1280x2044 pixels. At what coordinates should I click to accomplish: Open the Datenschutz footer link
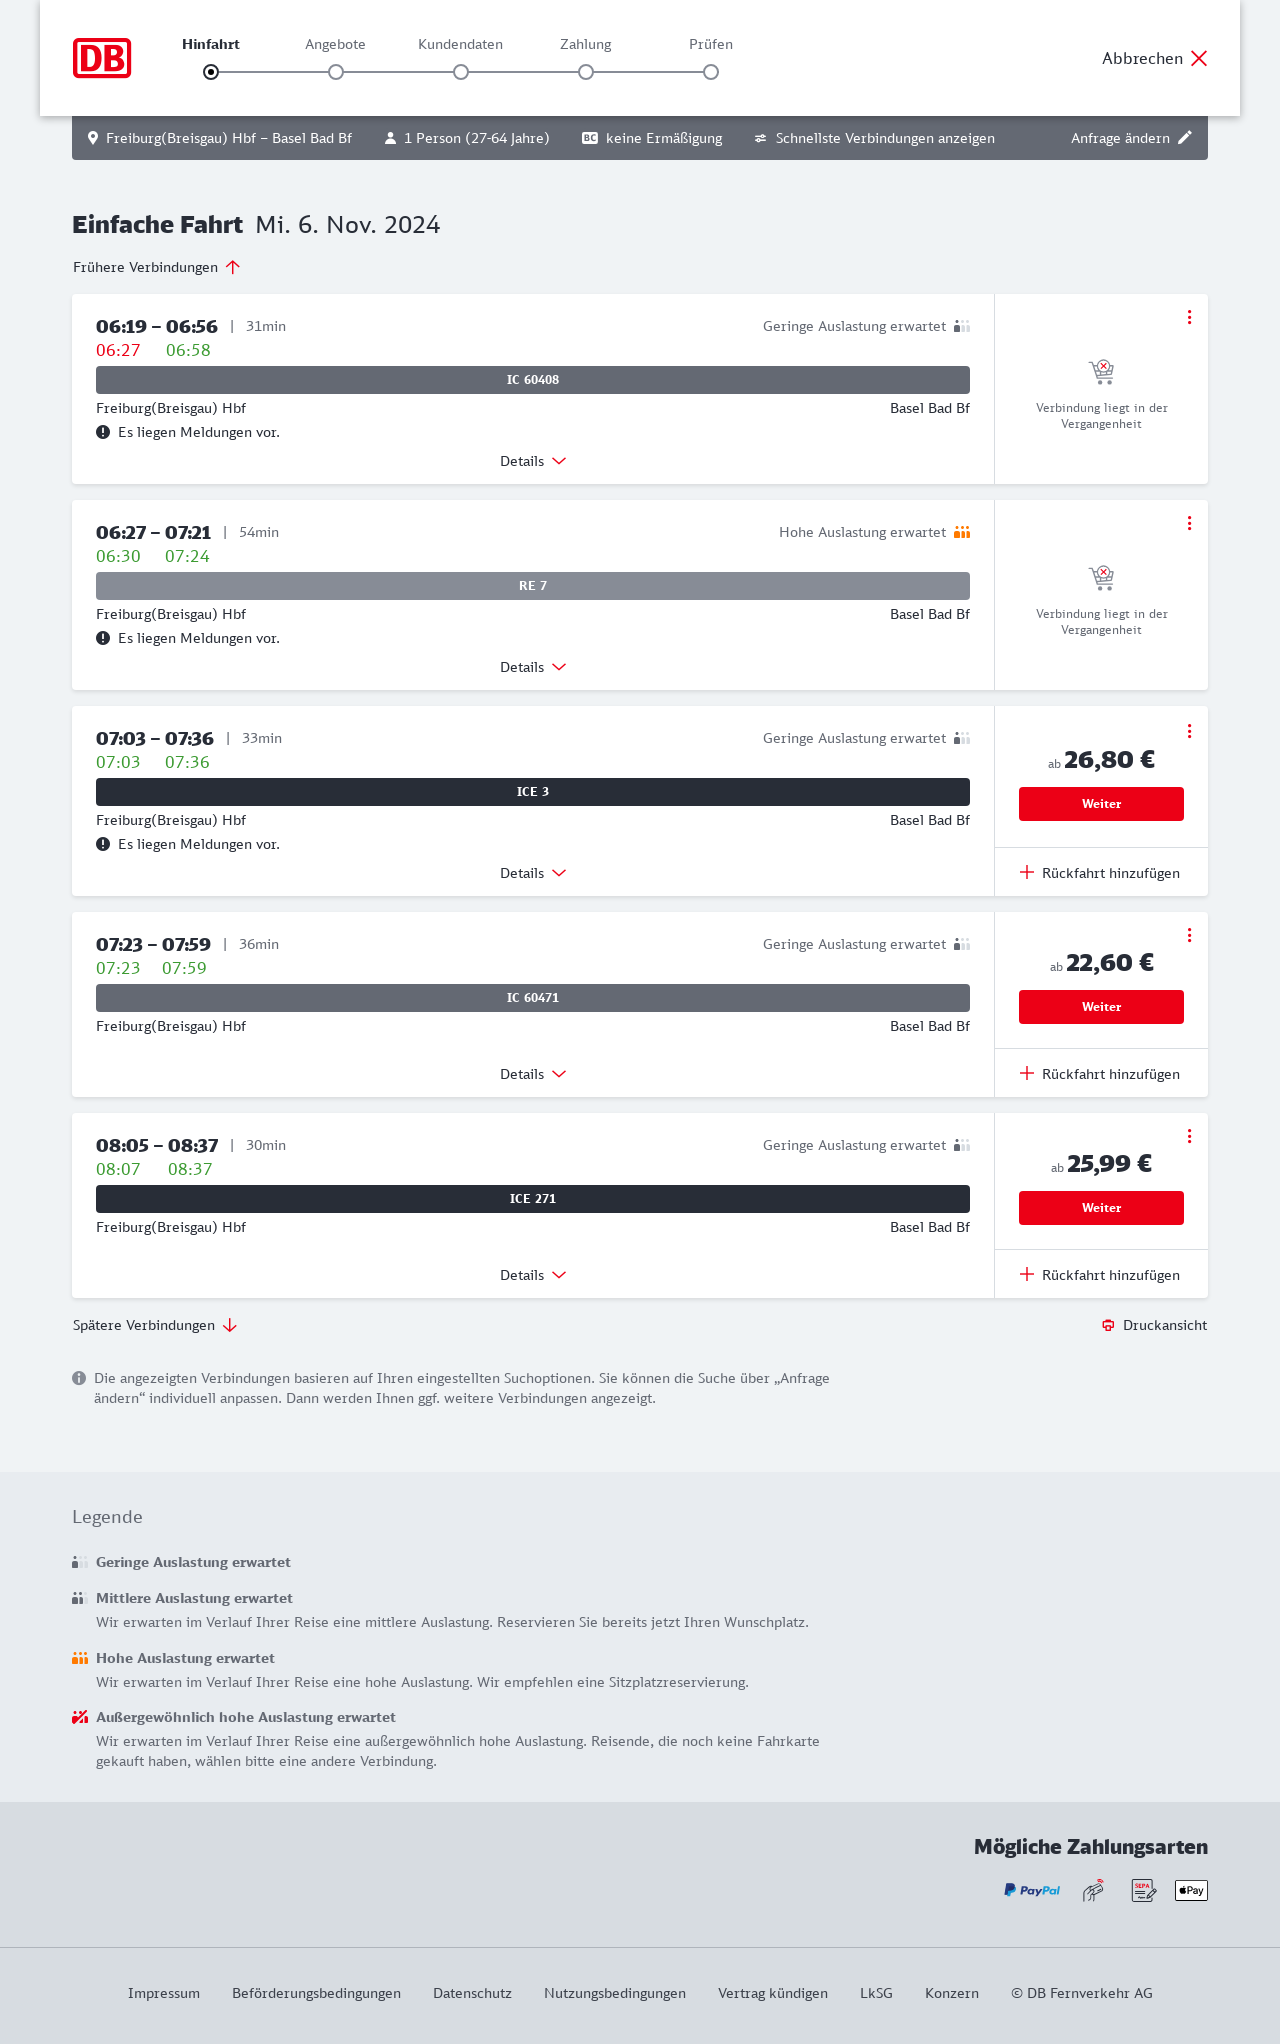coord(472,1993)
